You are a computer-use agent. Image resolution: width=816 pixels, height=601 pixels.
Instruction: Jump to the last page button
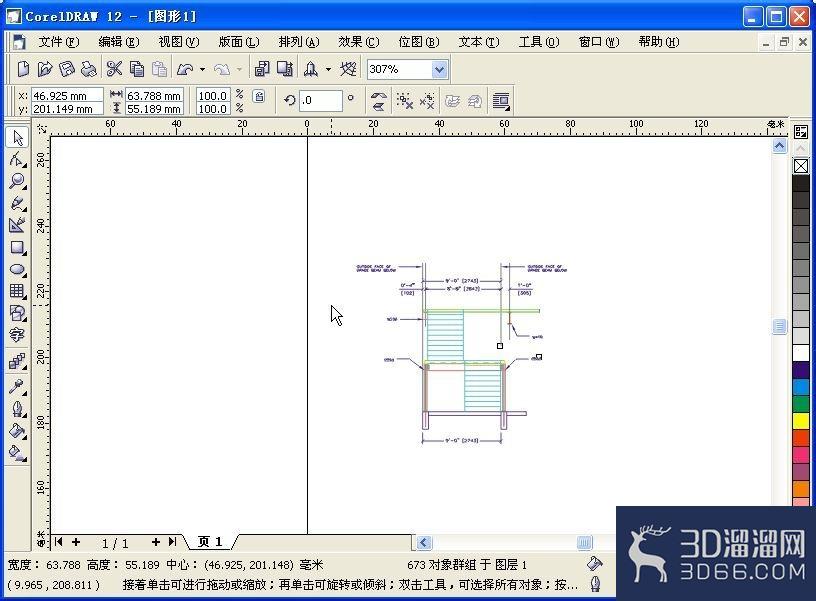point(173,542)
